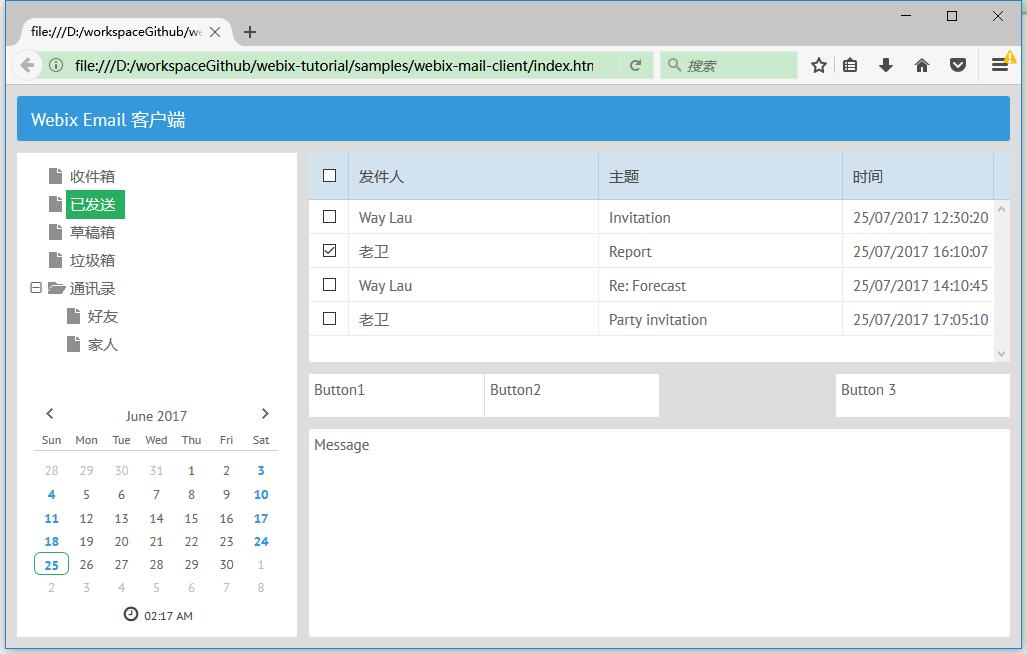The image size is (1027, 654).
Task: Select the 垃圾箱 folder
Action: coord(92,261)
